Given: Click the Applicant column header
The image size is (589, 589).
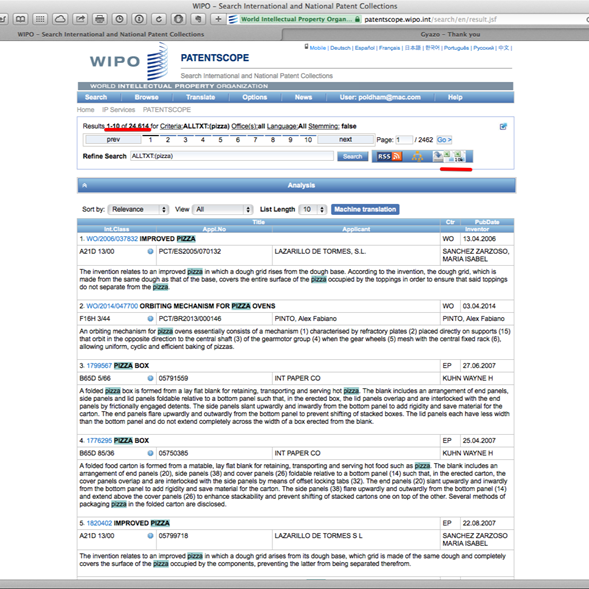Looking at the screenshot, I should 356,229.
